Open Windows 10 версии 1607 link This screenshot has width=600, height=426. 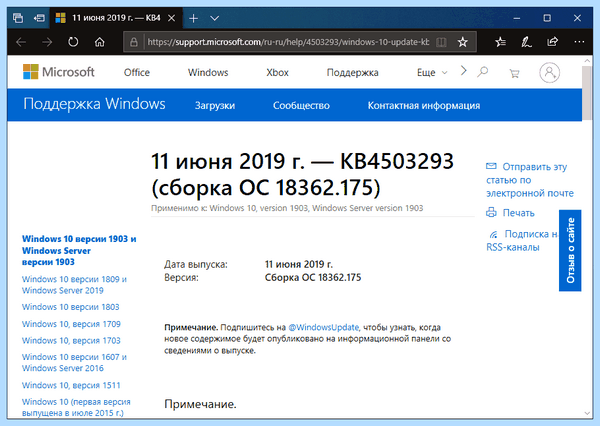click(x=74, y=362)
